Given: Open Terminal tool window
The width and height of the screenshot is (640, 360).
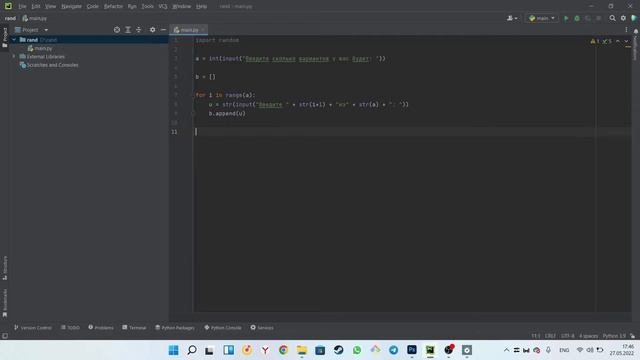Looking at the screenshot, I should pos(134,328).
